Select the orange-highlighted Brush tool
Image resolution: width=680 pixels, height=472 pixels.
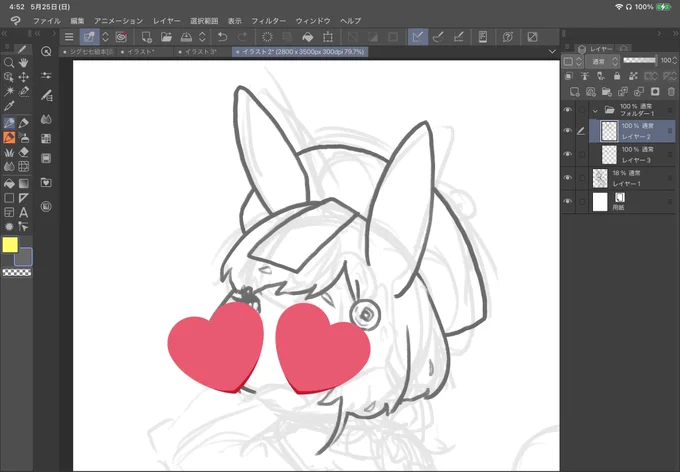[9, 138]
